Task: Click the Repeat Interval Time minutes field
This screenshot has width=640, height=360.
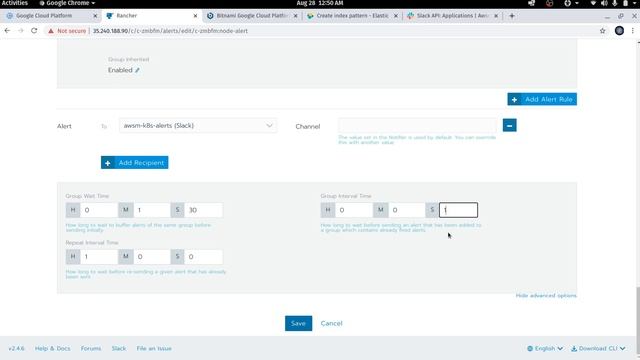Action: click(x=151, y=256)
